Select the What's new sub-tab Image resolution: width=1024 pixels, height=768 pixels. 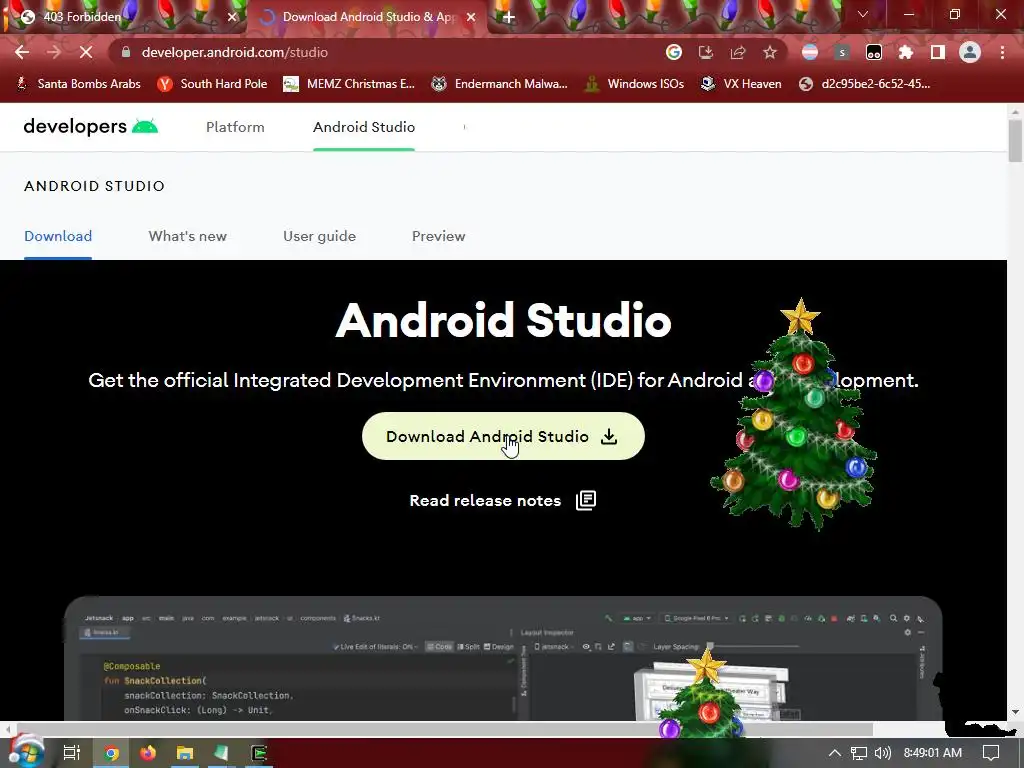[187, 236]
